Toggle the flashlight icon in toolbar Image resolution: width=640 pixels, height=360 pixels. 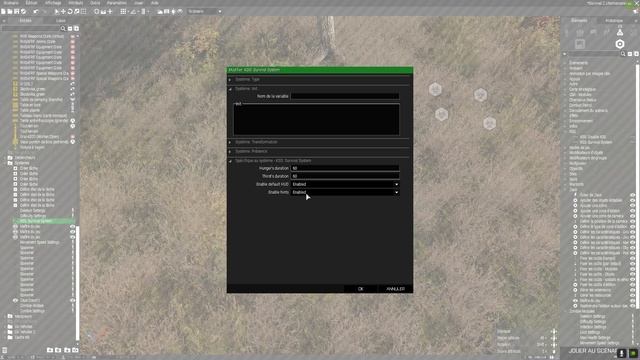click(x=173, y=11)
